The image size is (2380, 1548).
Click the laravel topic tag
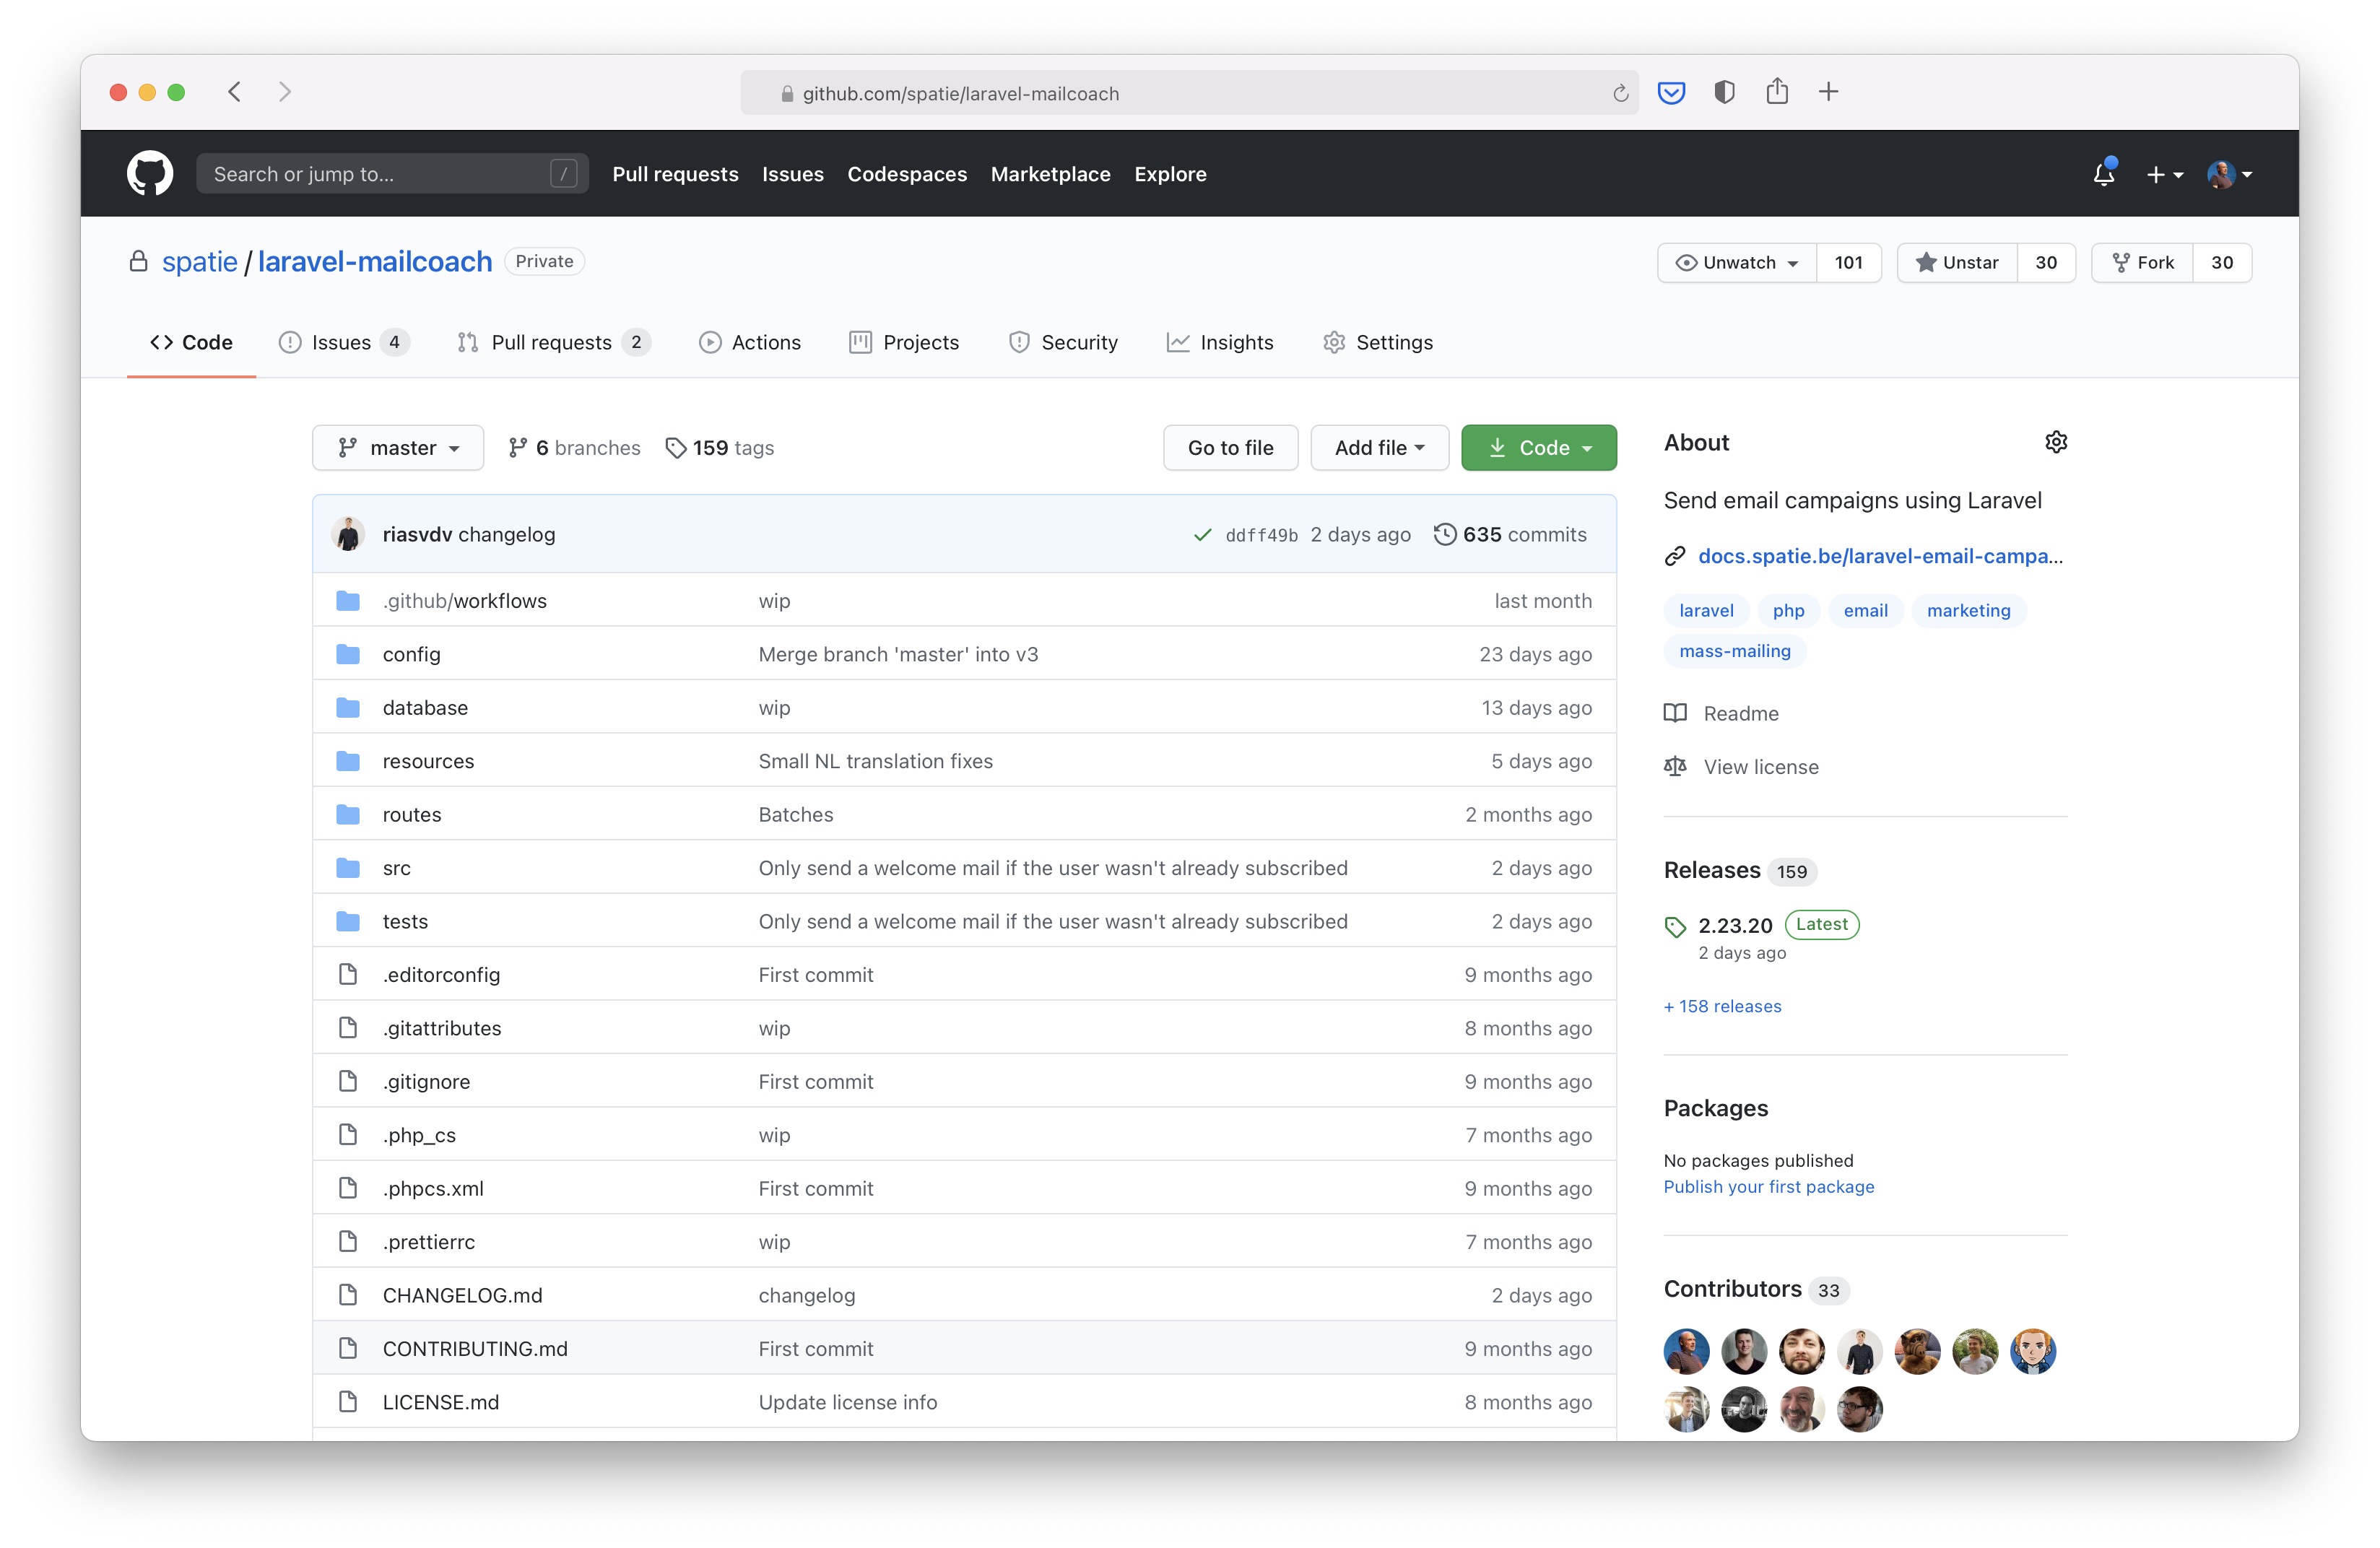coord(1706,611)
